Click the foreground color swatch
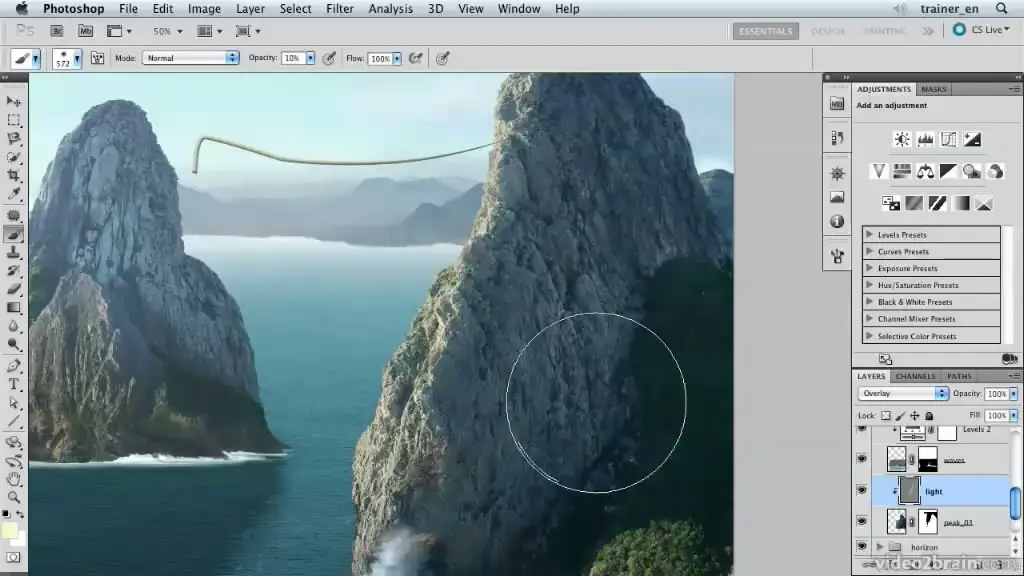Image resolution: width=1024 pixels, height=576 pixels. pyautogui.click(x=9, y=530)
